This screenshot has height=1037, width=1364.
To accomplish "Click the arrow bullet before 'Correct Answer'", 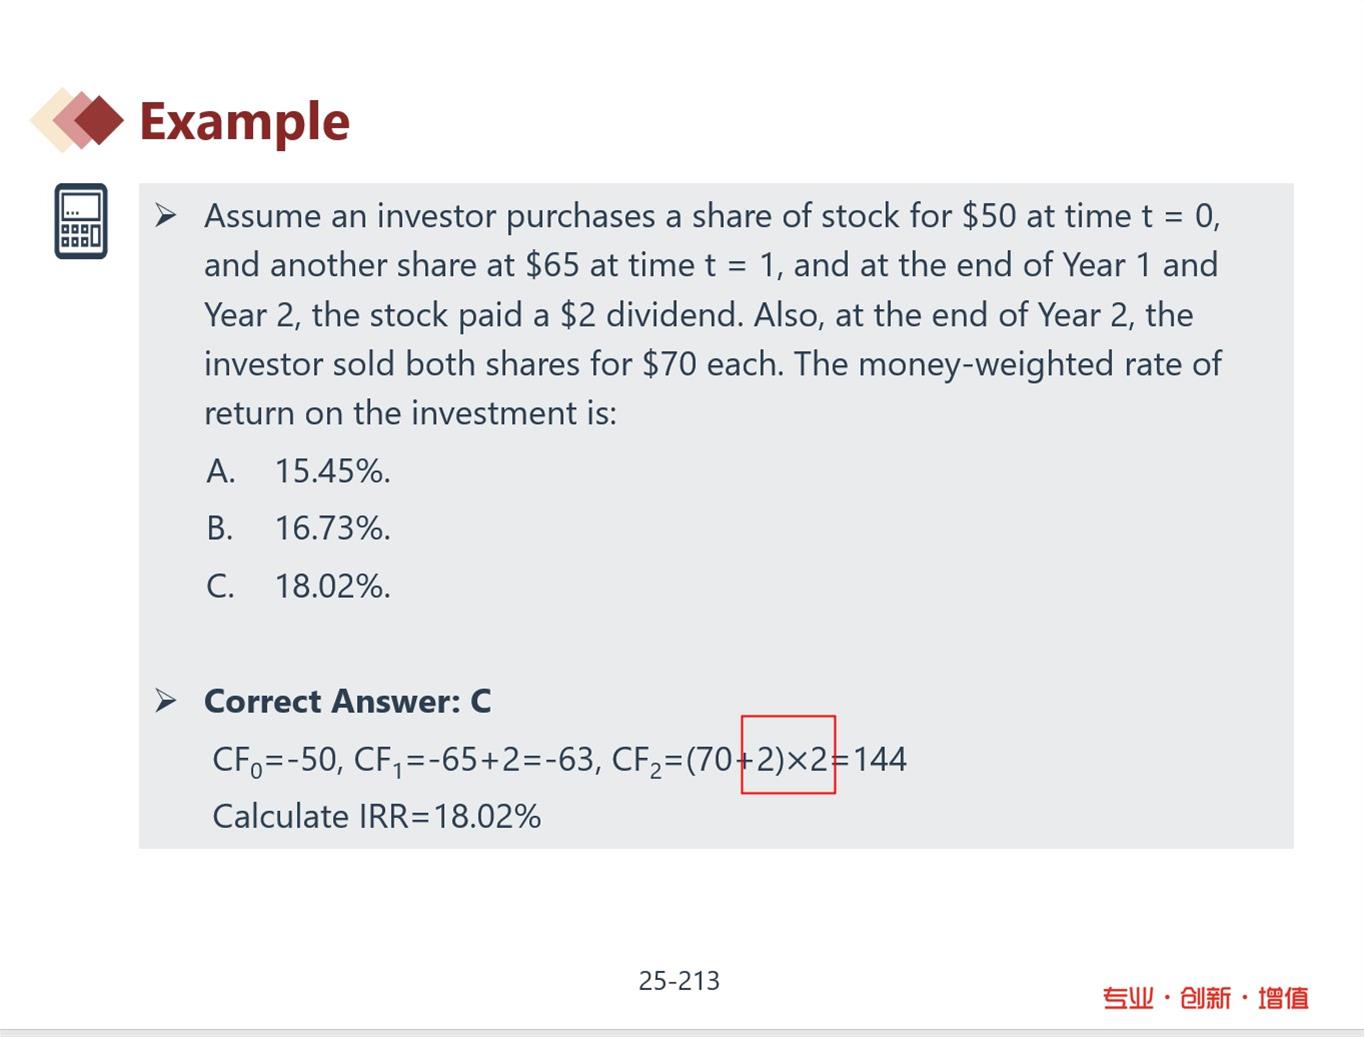I will 166,701.
